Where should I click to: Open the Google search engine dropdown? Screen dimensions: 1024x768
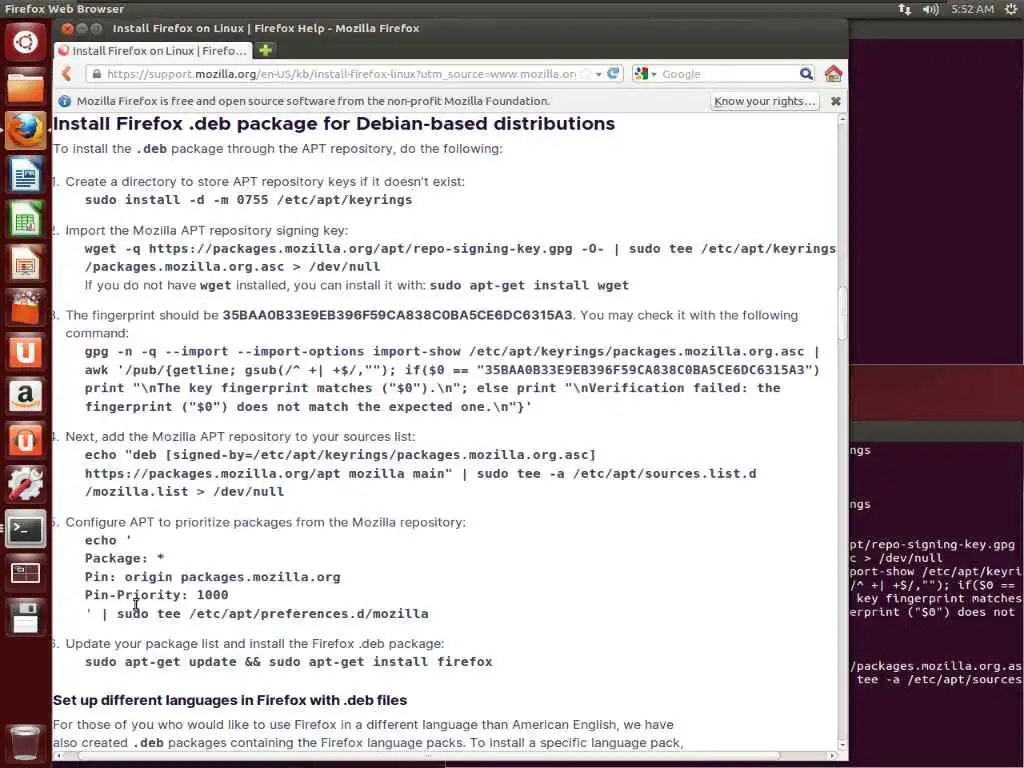pos(645,74)
